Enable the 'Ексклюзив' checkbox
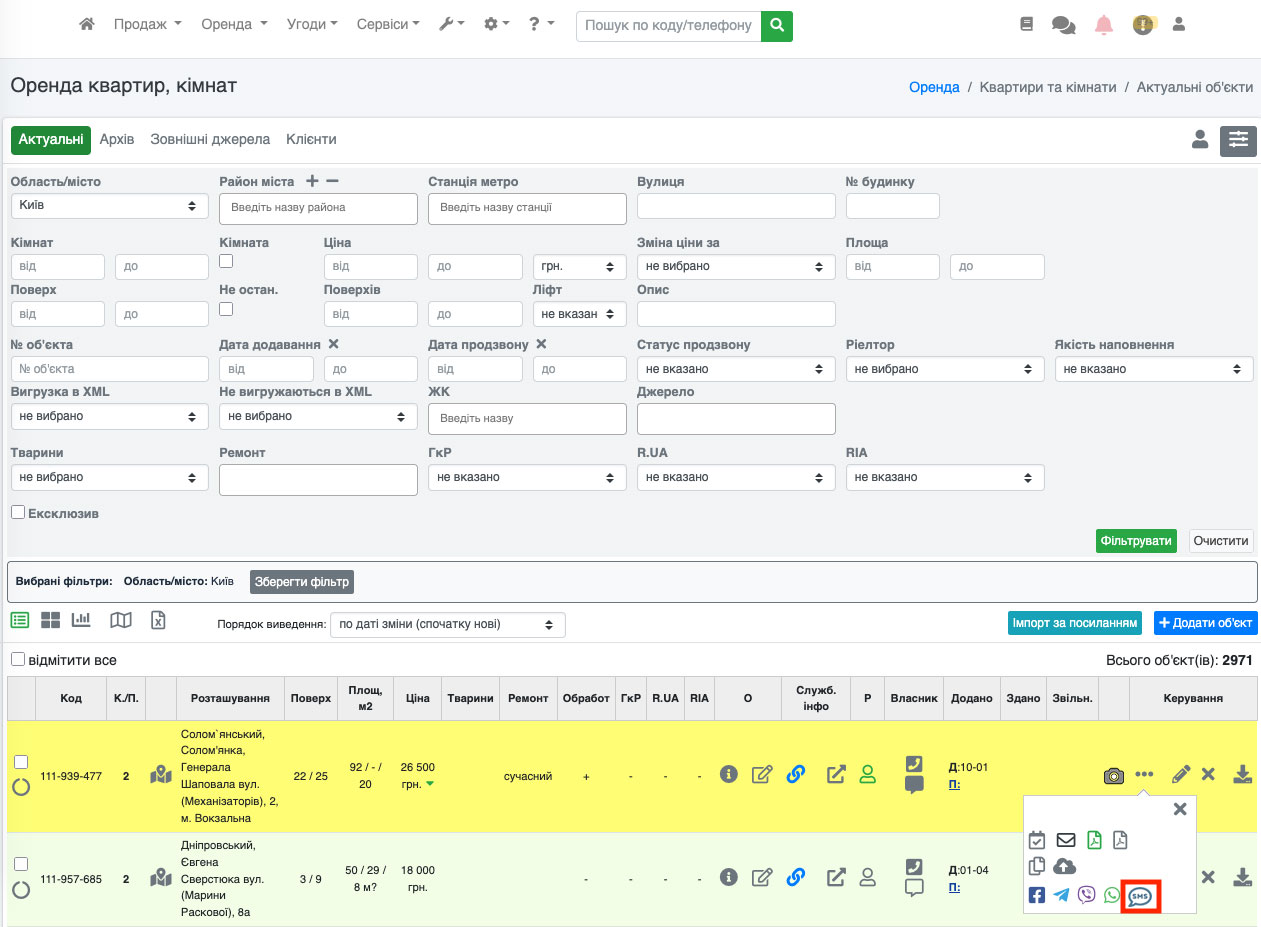This screenshot has height=927, width=1261. point(18,512)
